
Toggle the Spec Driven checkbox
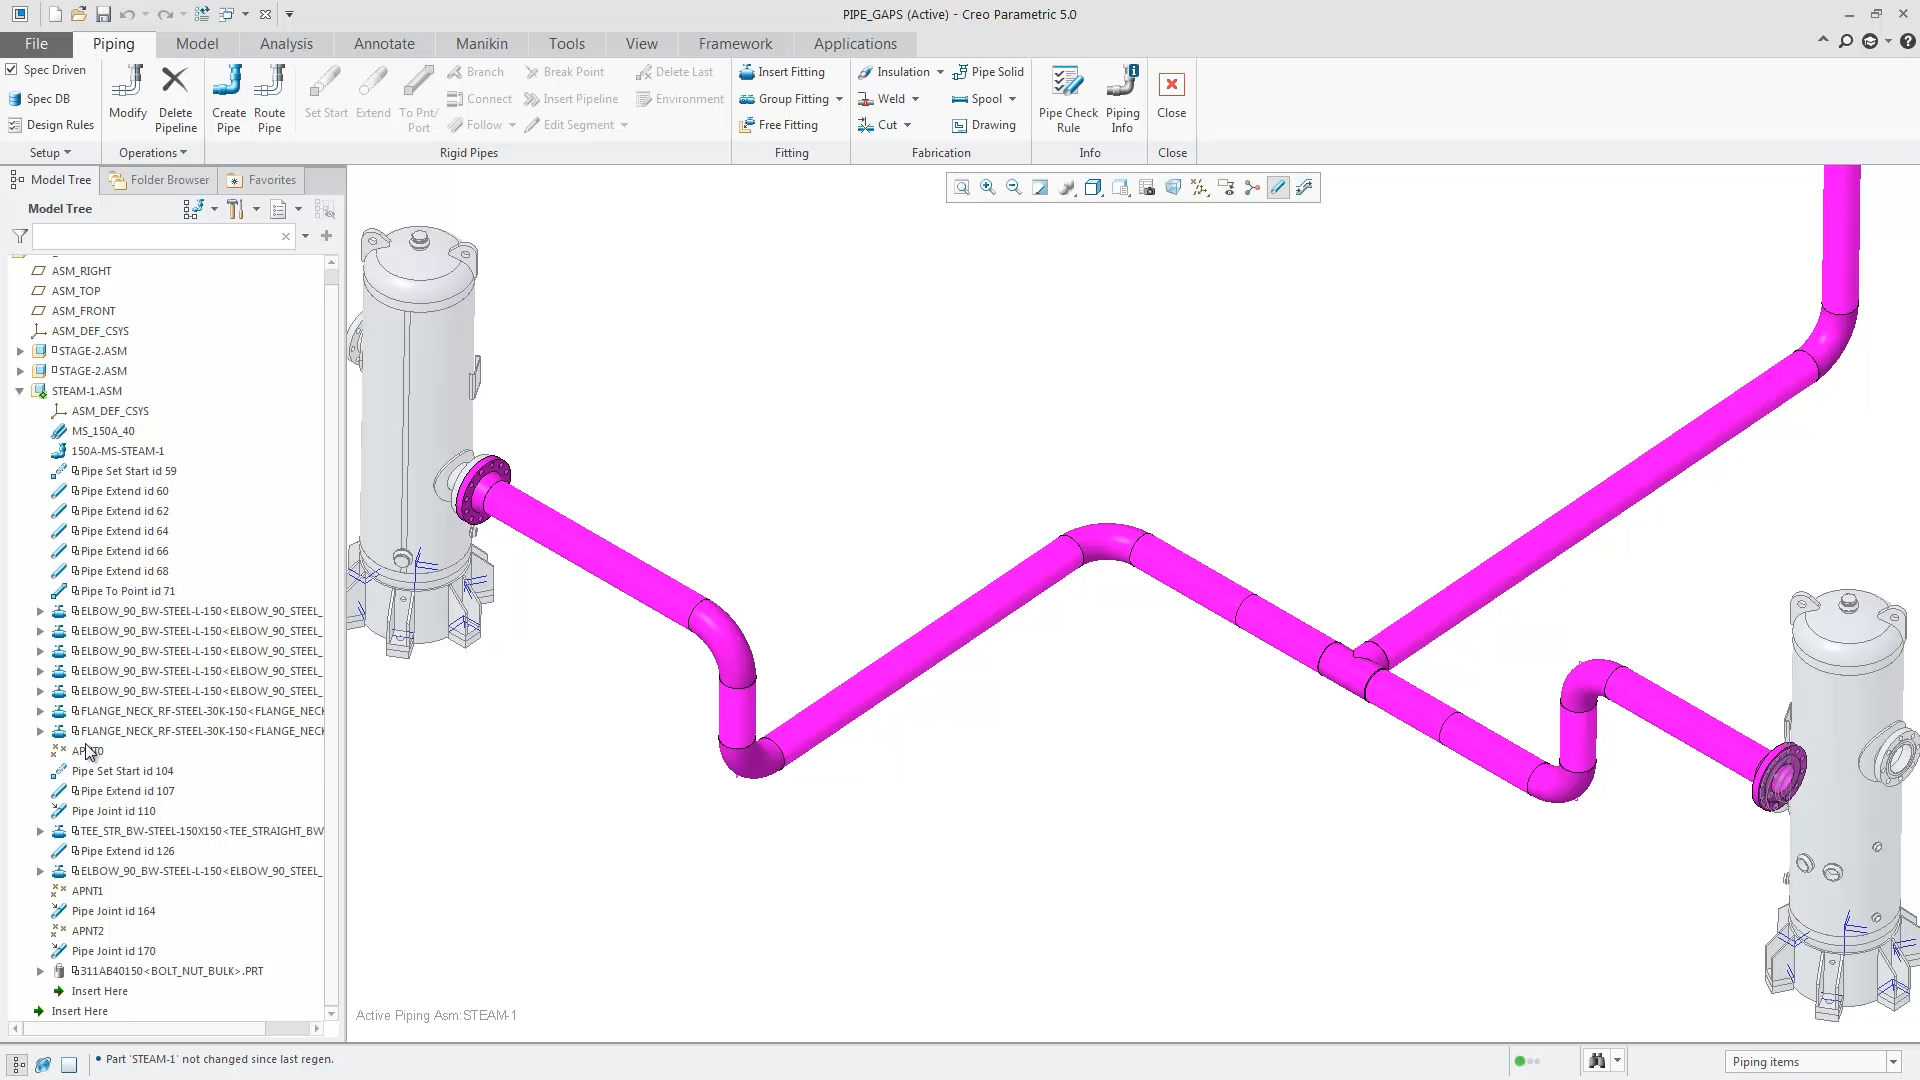[12, 70]
